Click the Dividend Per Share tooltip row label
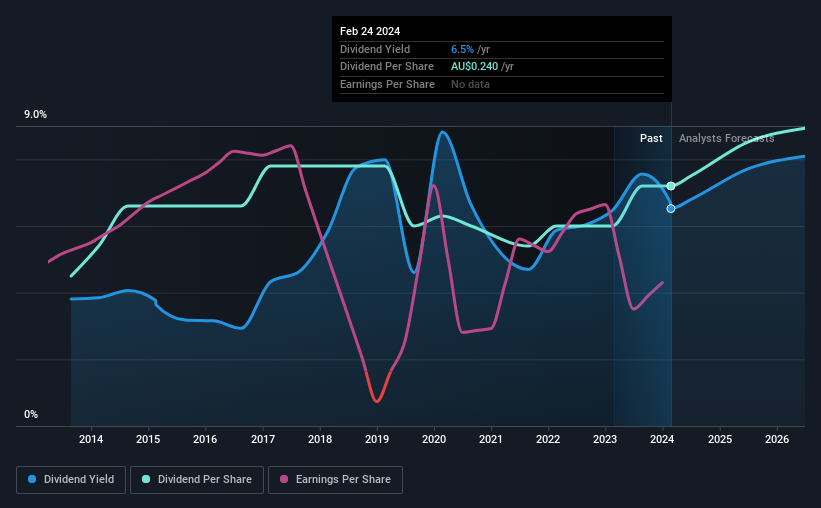821x508 pixels. (387, 67)
